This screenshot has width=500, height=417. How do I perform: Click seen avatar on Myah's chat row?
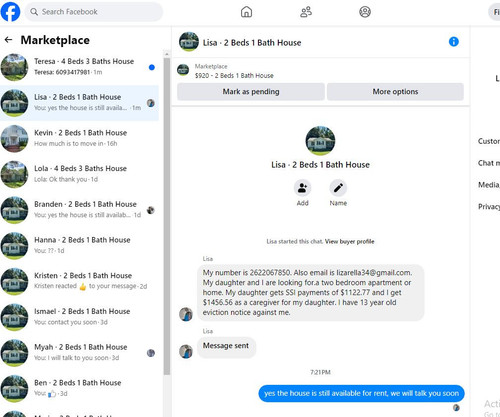[x=151, y=353]
